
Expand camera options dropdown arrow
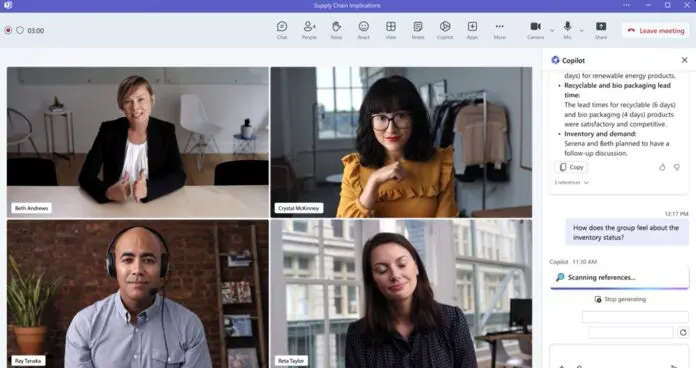point(552,31)
